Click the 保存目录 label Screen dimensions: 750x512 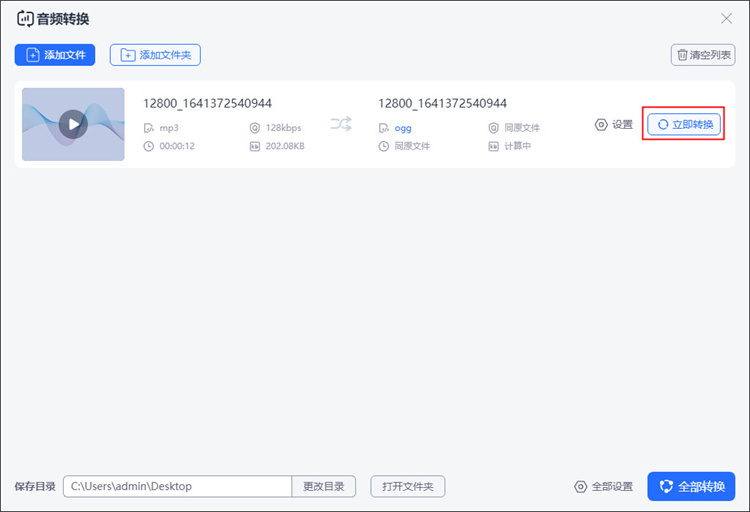pyautogui.click(x=35, y=486)
